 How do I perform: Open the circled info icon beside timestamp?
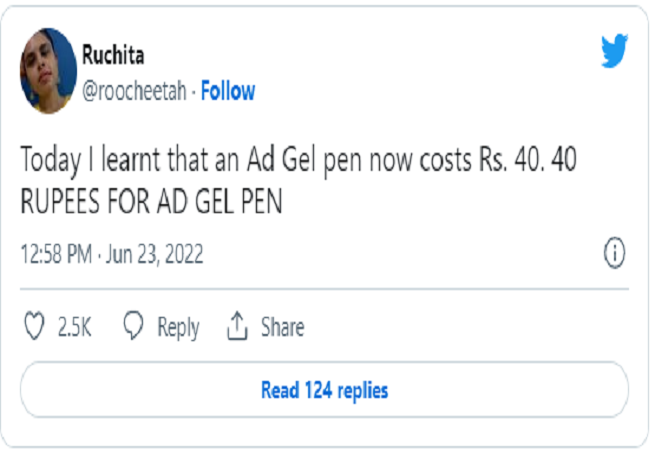(614, 253)
